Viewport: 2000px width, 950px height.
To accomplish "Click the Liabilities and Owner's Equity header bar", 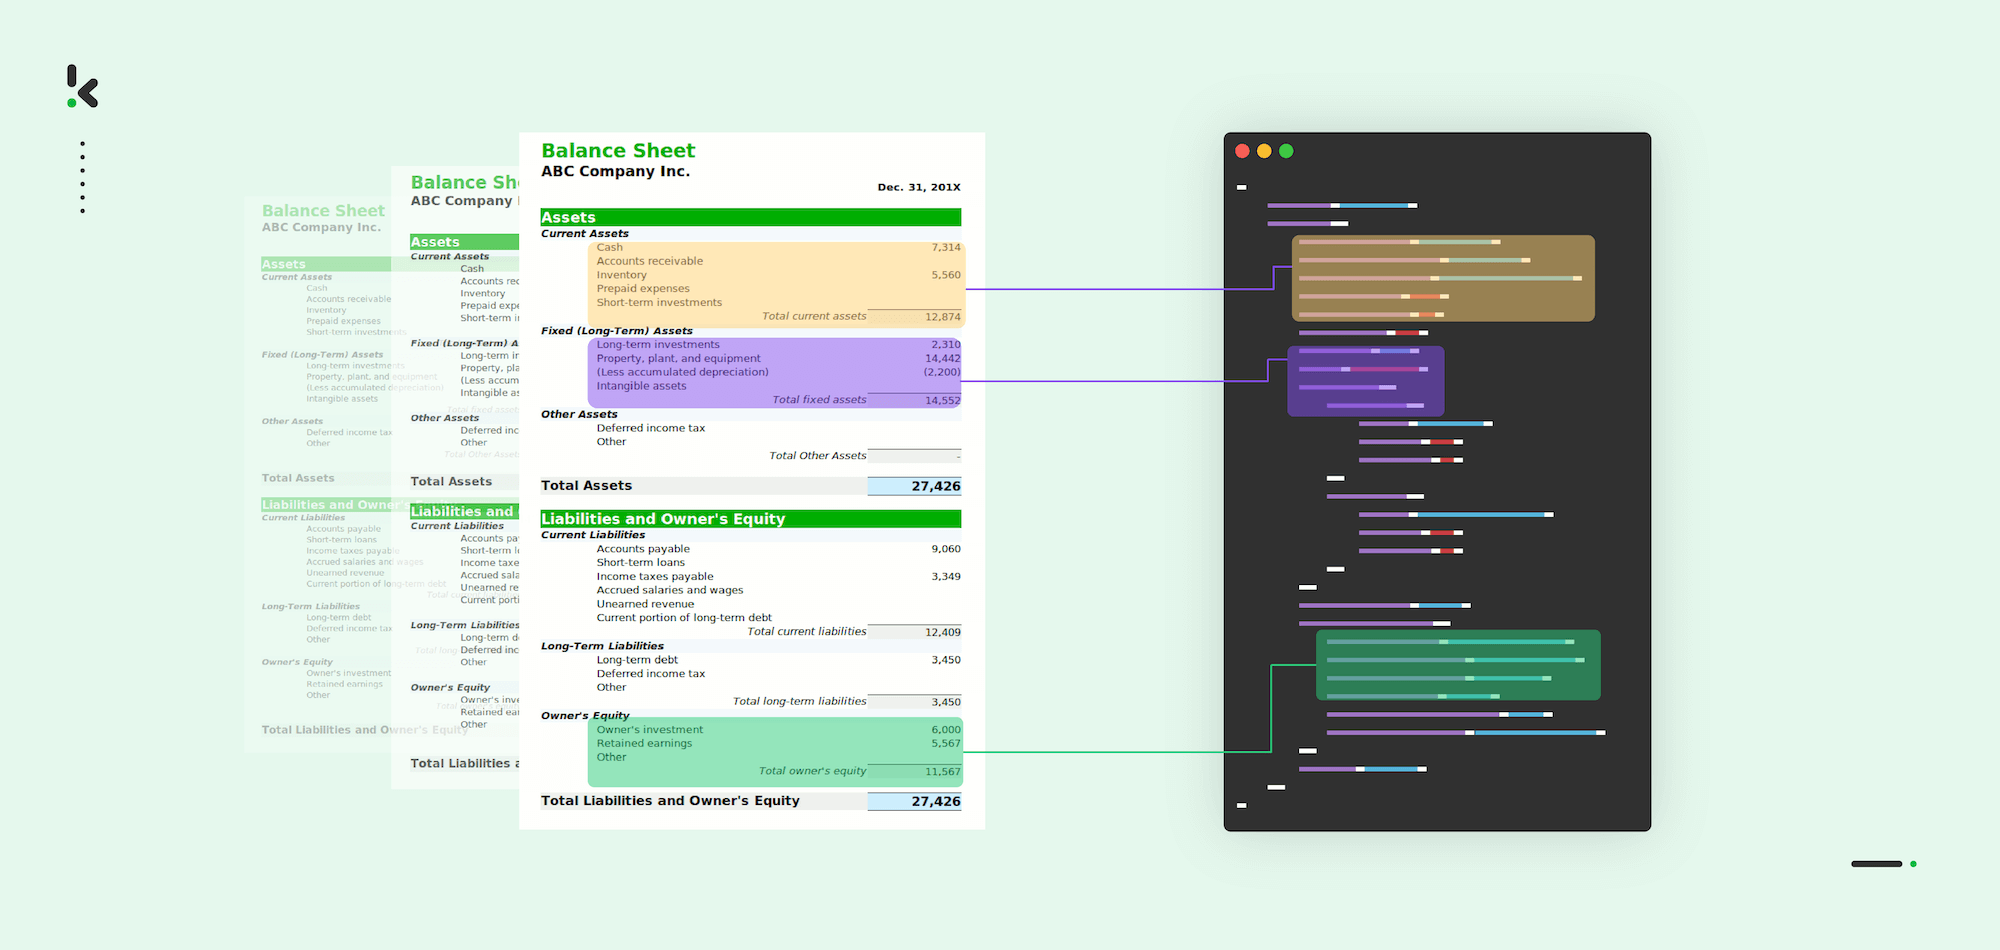I will tap(750, 519).
